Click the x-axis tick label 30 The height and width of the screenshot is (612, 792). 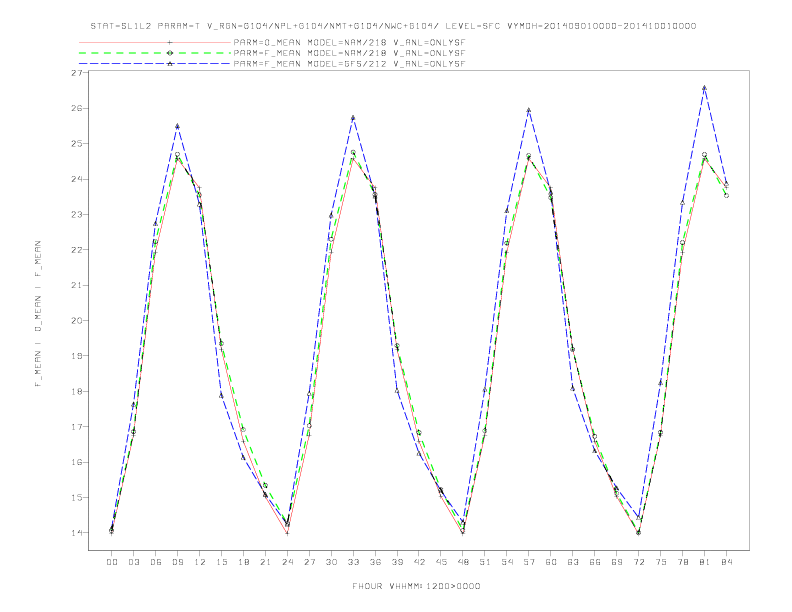coord(331,562)
